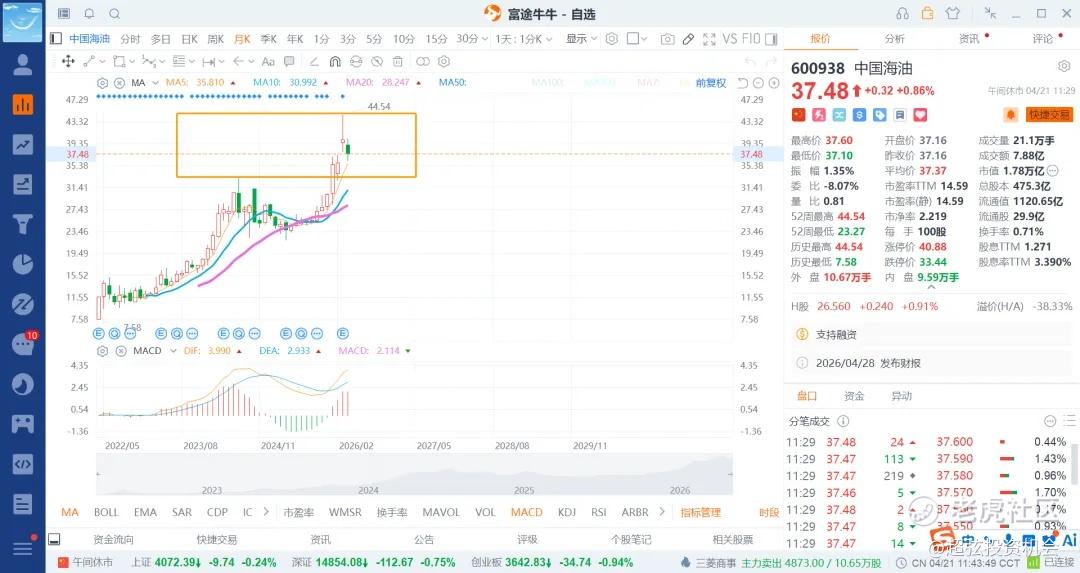The height and width of the screenshot is (573, 1080).
Task: Click the screenshot camera icon in chart toolbar
Action: [667, 39]
